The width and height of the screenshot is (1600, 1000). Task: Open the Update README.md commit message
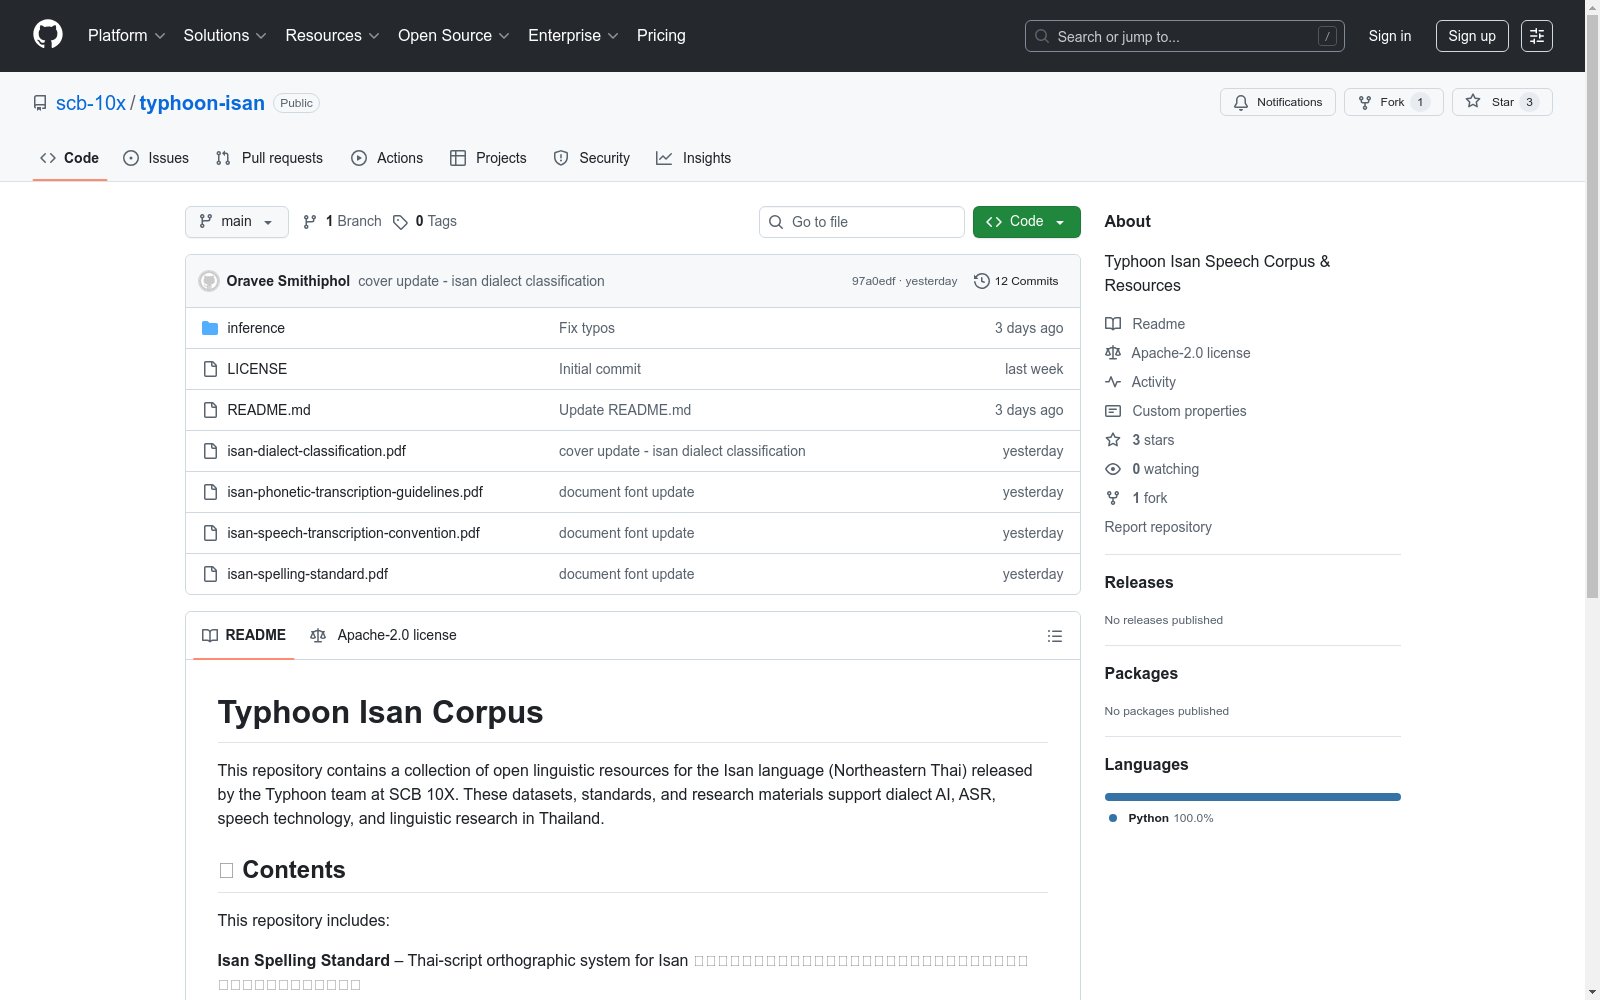(625, 410)
